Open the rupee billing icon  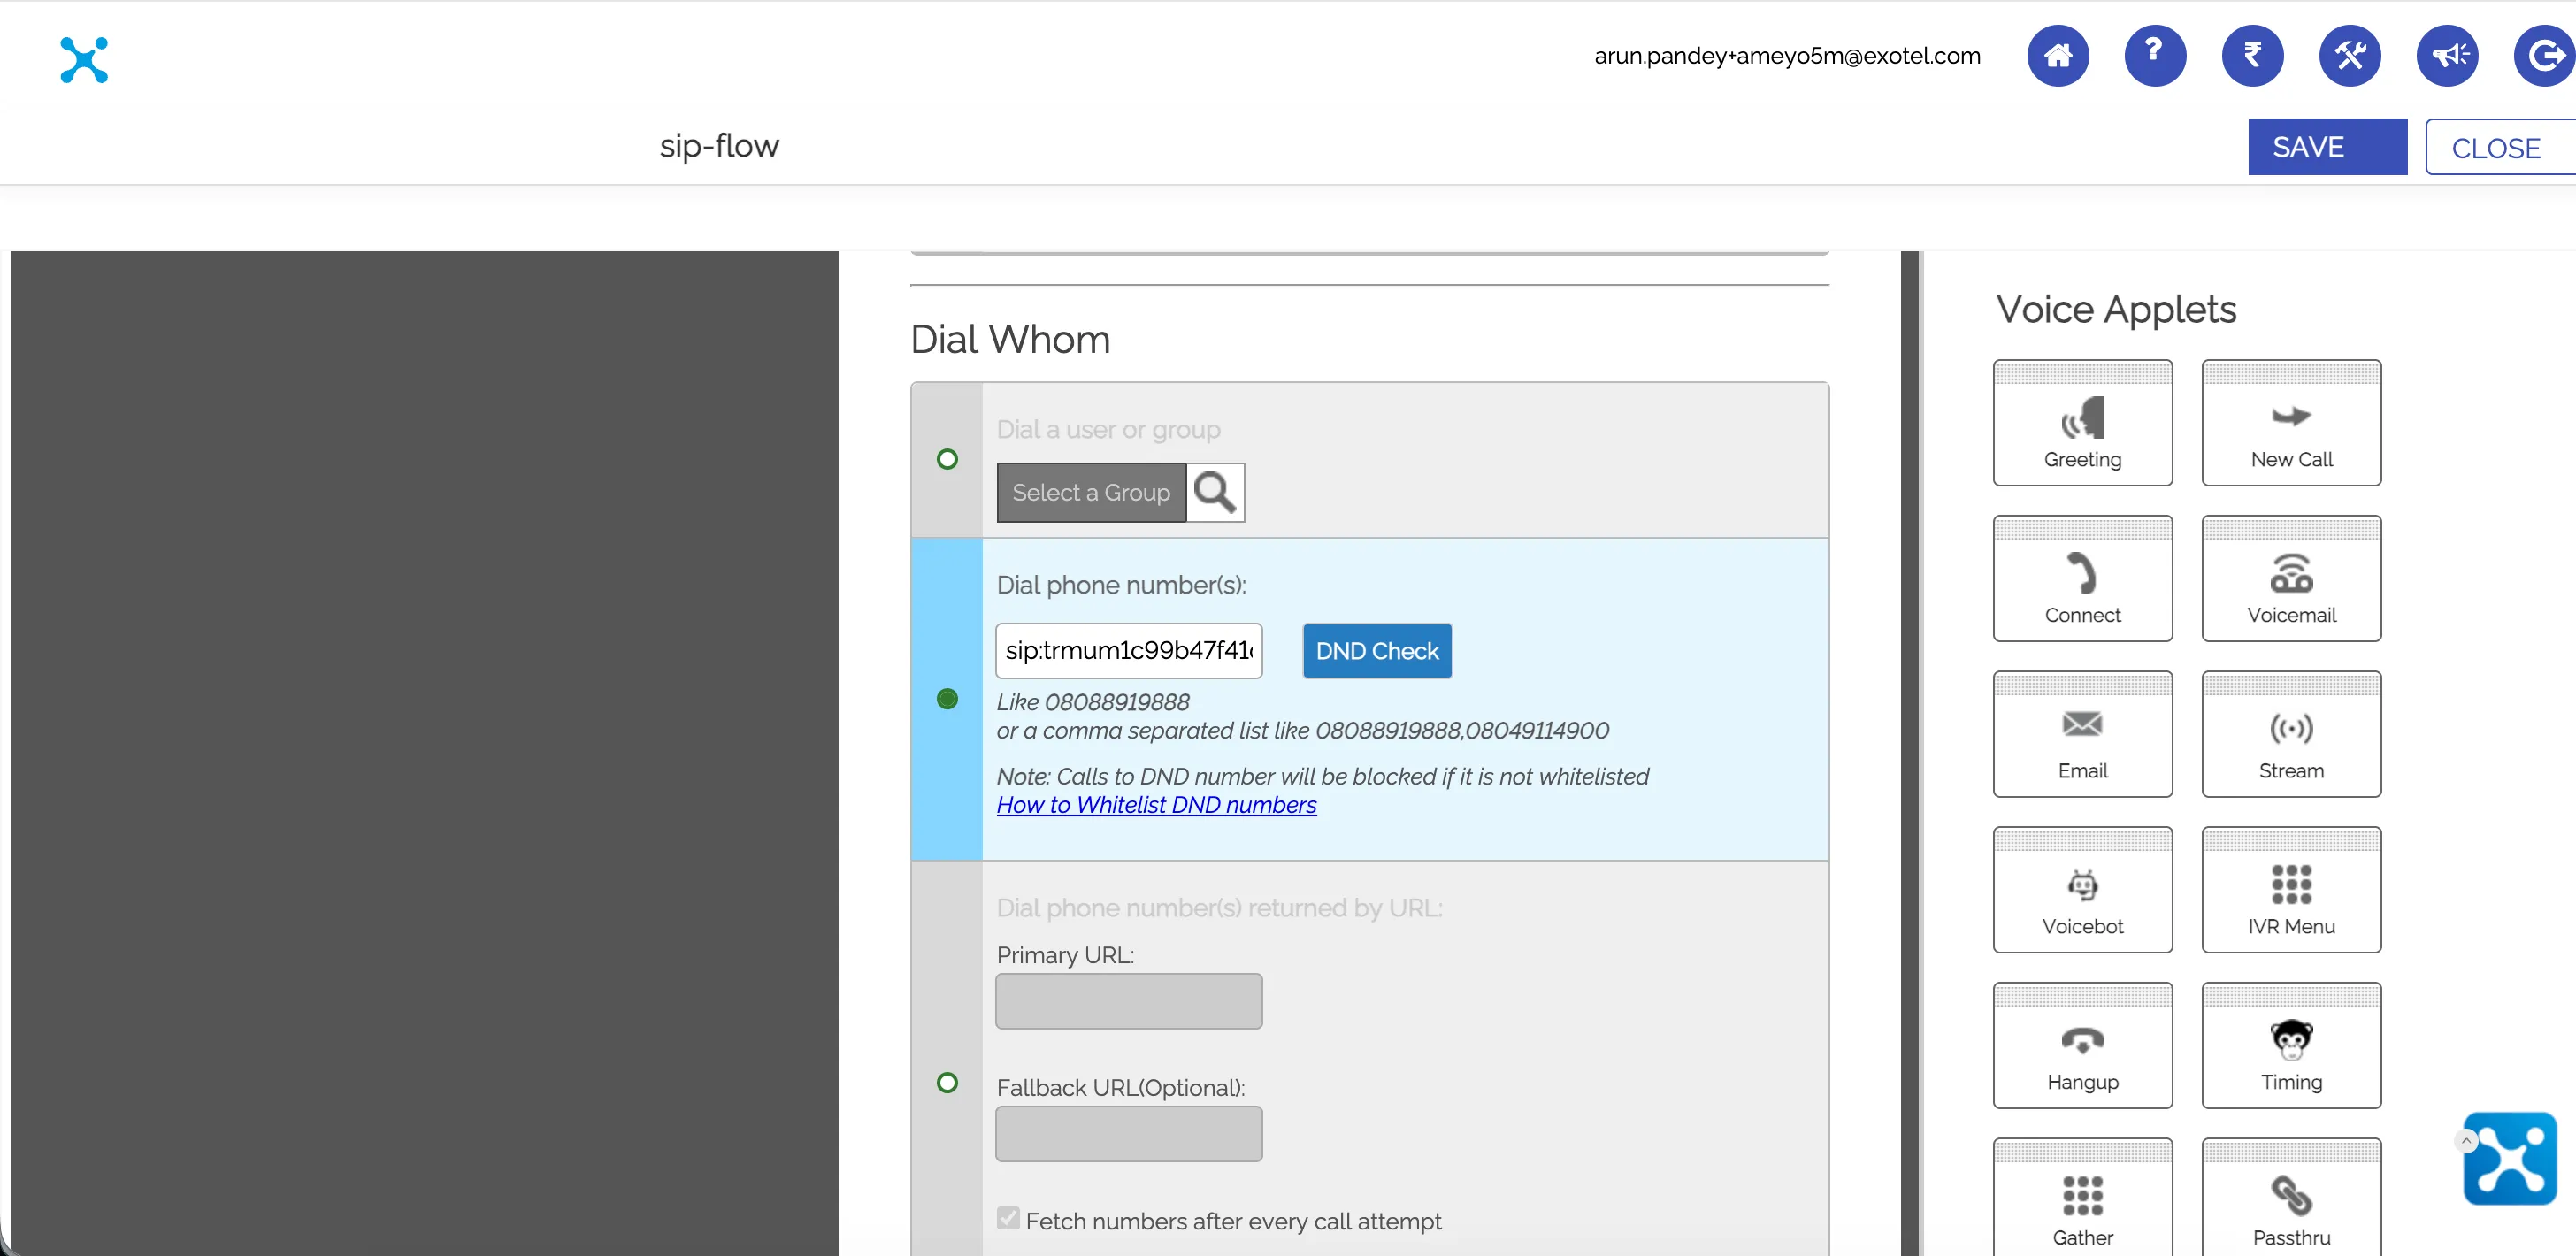[x=2252, y=55]
